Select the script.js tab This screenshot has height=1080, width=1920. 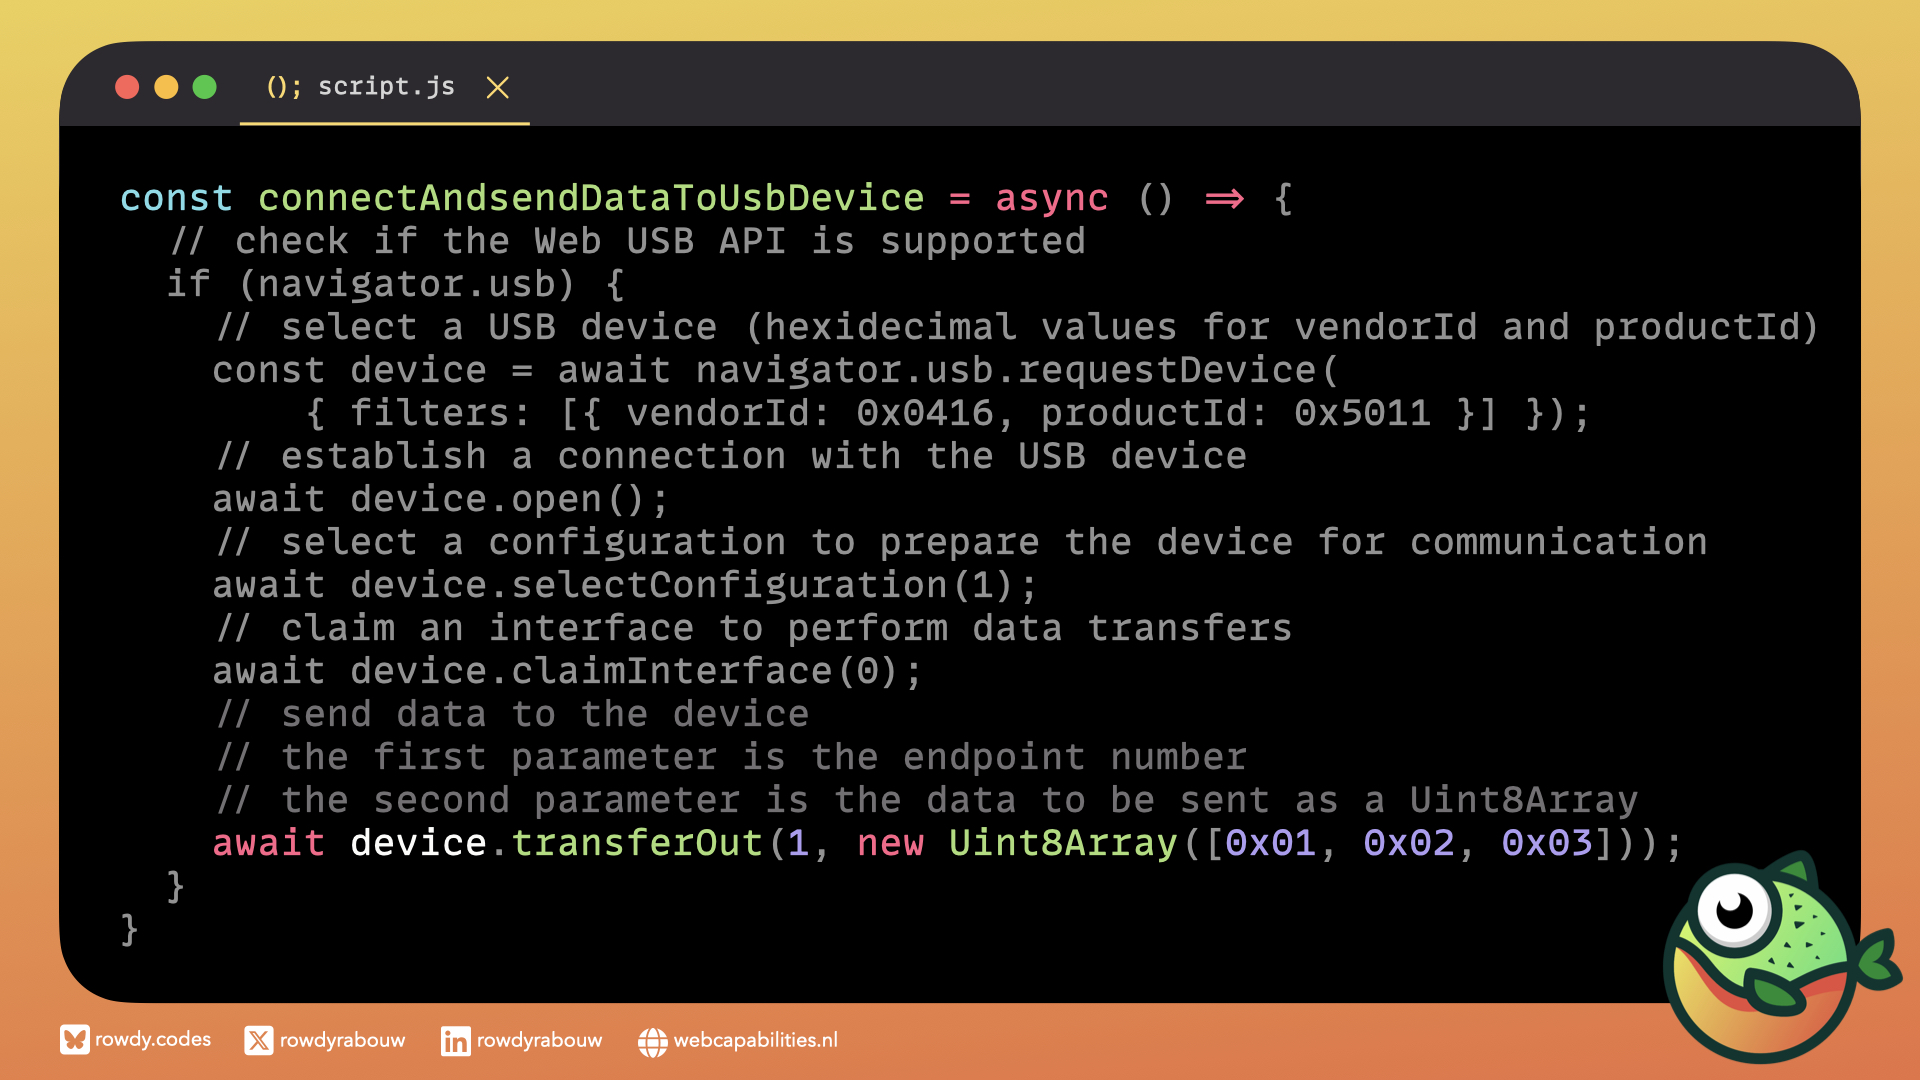386,87
